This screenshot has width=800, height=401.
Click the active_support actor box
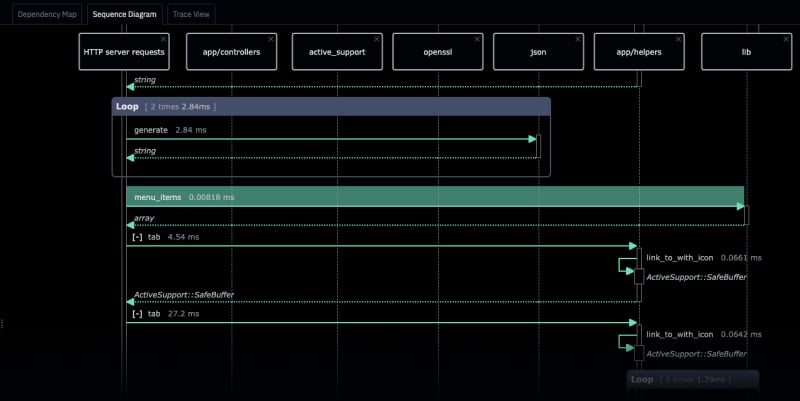click(x=337, y=52)
